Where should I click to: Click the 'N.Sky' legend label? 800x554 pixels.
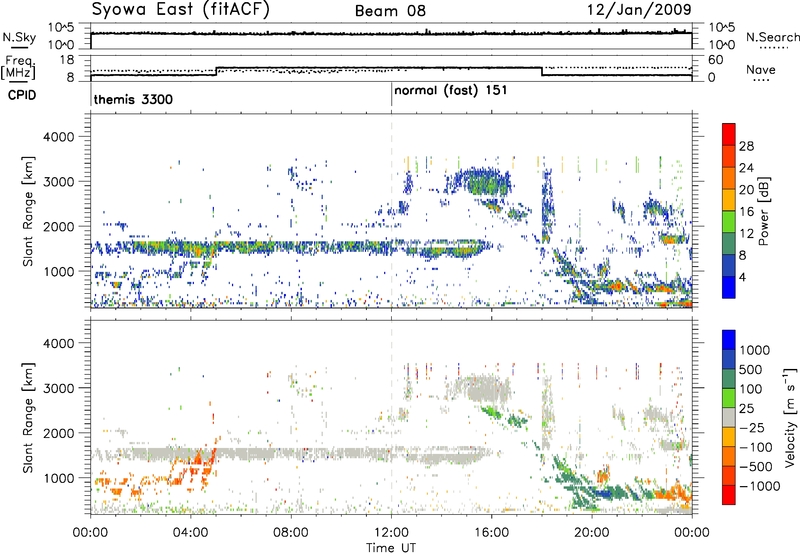point(19,37)
